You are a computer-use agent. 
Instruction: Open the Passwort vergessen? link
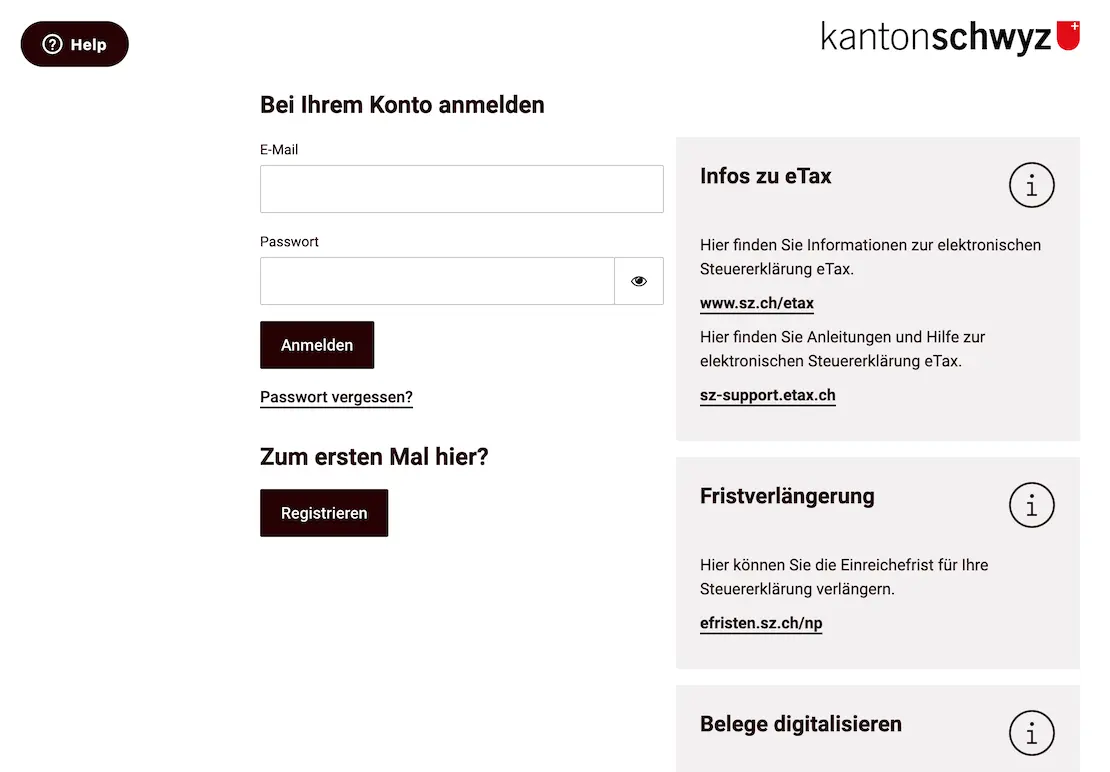pyautogui.click(x=336, y=397)
